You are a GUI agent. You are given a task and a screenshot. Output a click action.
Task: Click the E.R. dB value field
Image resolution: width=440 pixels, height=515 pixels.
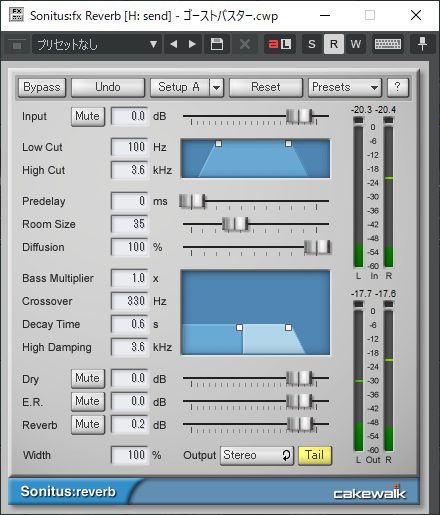129,401
